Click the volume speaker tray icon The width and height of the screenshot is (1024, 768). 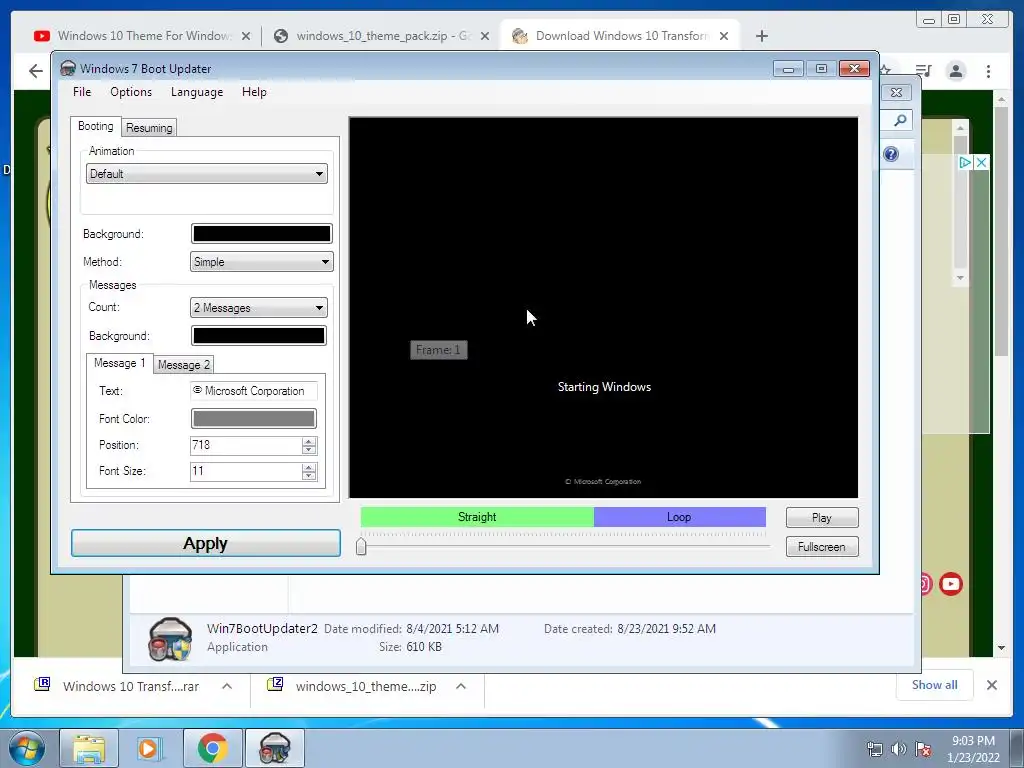pyautogui.click(x=899, y=749)
